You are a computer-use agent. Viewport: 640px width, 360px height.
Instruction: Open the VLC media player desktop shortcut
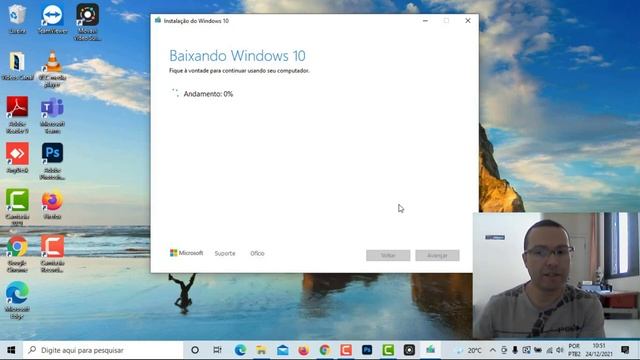click(52, 69)
